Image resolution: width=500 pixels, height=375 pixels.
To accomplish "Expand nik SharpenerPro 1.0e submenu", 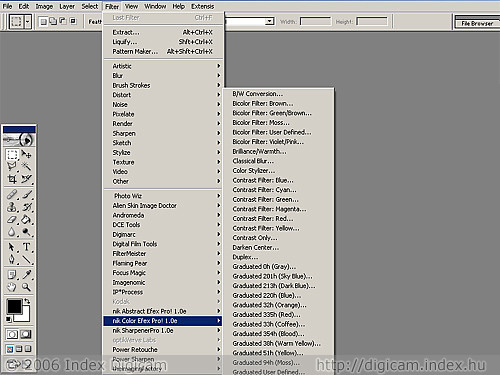I will (x=163, y=331).
